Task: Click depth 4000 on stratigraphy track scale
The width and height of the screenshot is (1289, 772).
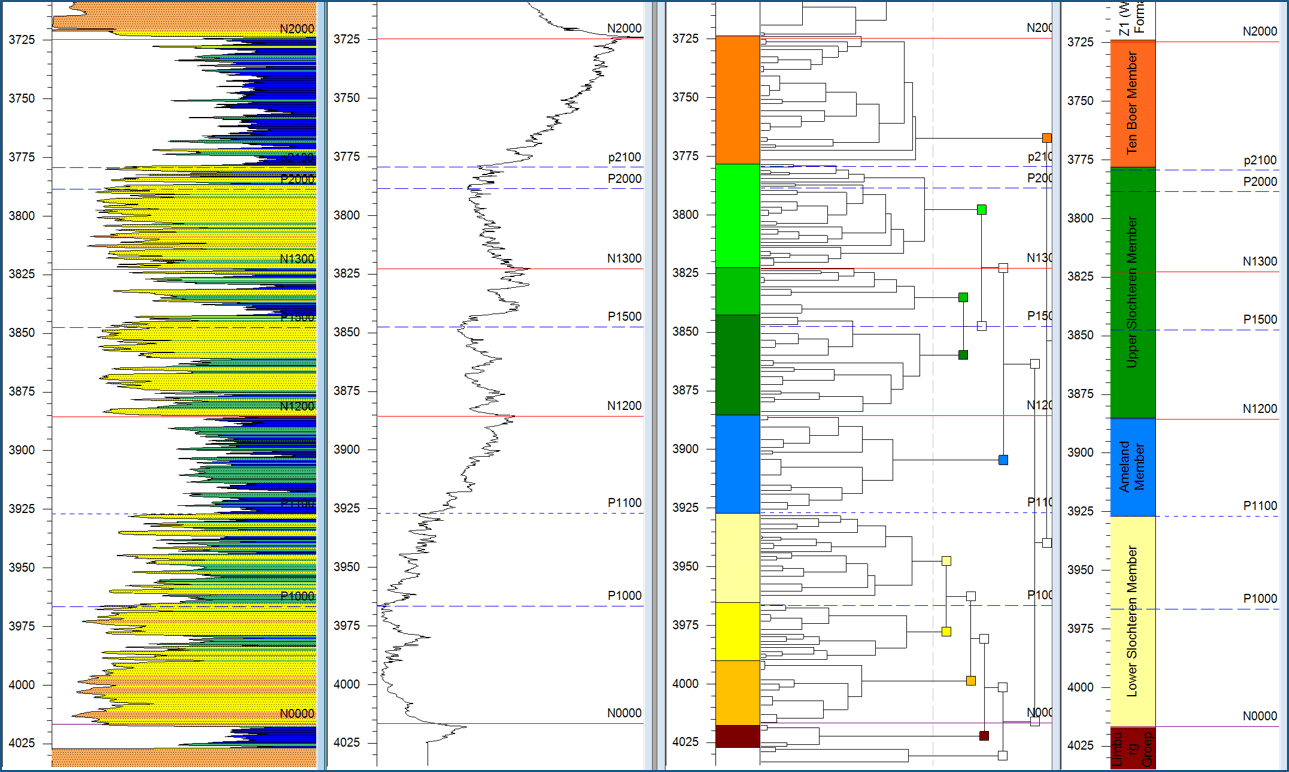Action: (1082, 687)
